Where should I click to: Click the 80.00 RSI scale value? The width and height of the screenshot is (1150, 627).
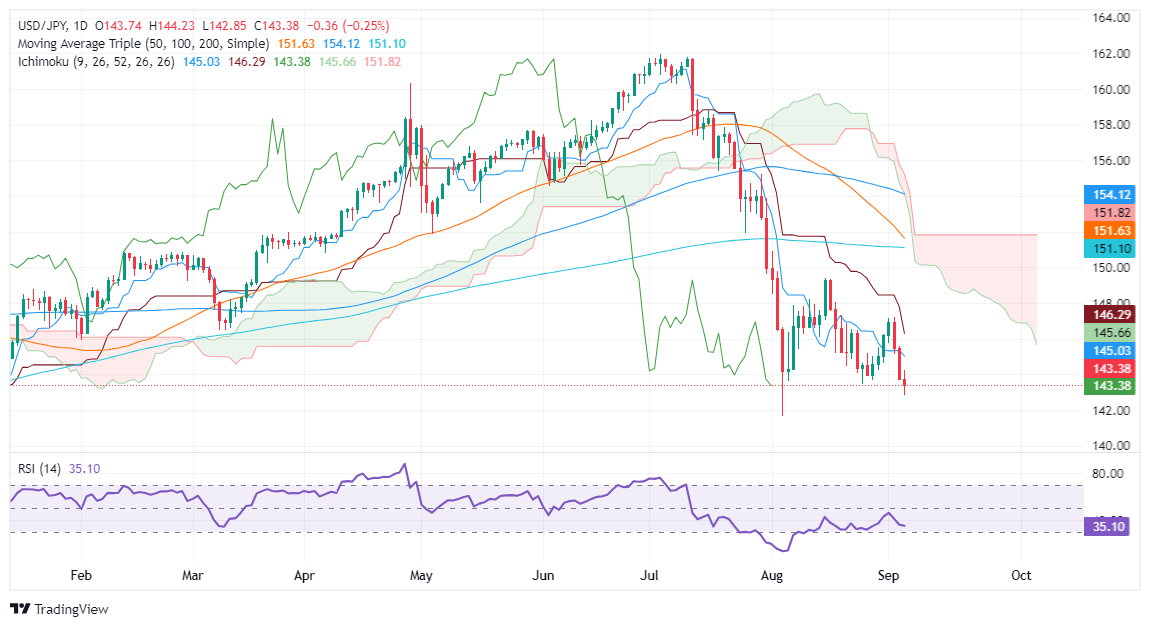point(1107,474)
